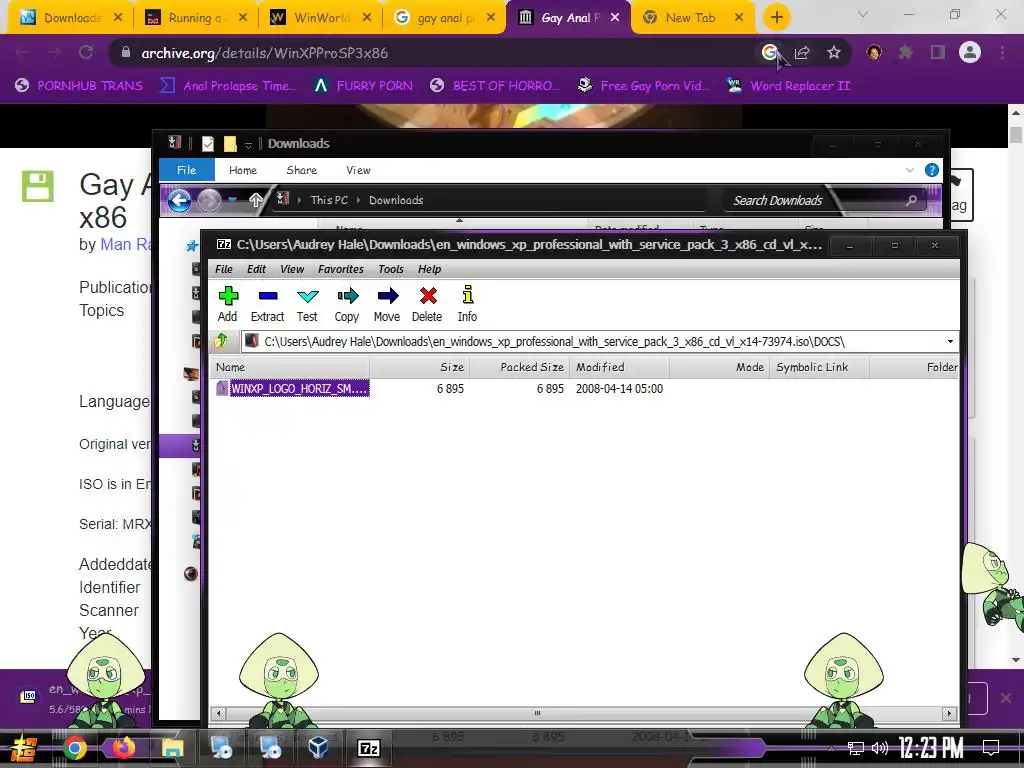Open the Word Replacer II bookmark
Image resolution: width=1024 pixels, height=768 pixels.
788,86
